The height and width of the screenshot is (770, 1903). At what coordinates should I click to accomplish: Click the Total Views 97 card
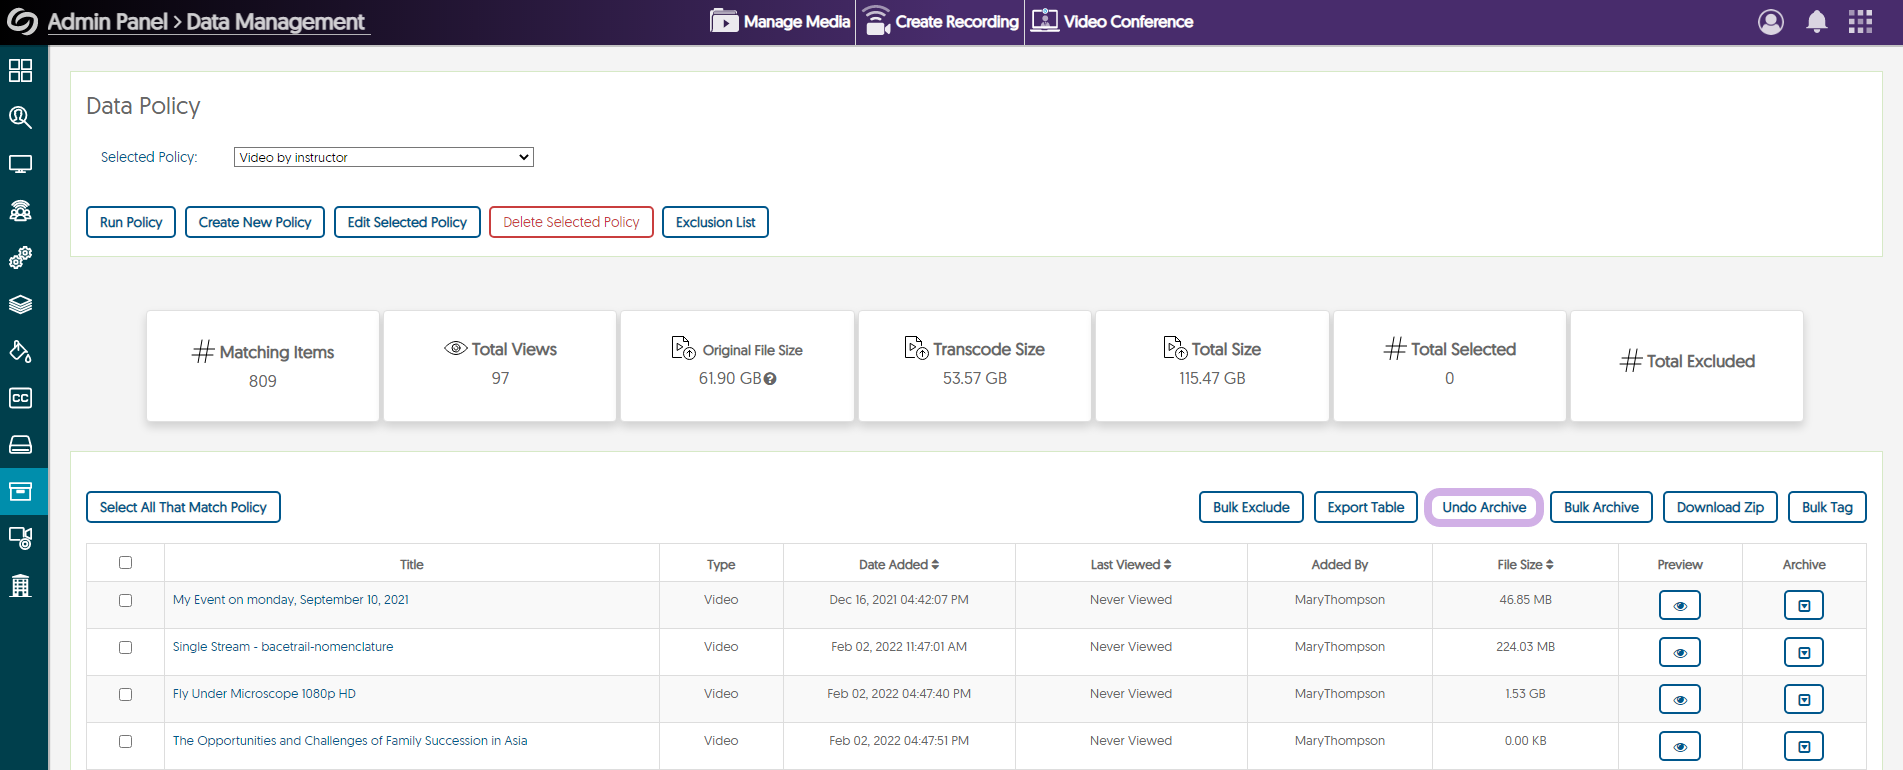(x=500, y=366)
